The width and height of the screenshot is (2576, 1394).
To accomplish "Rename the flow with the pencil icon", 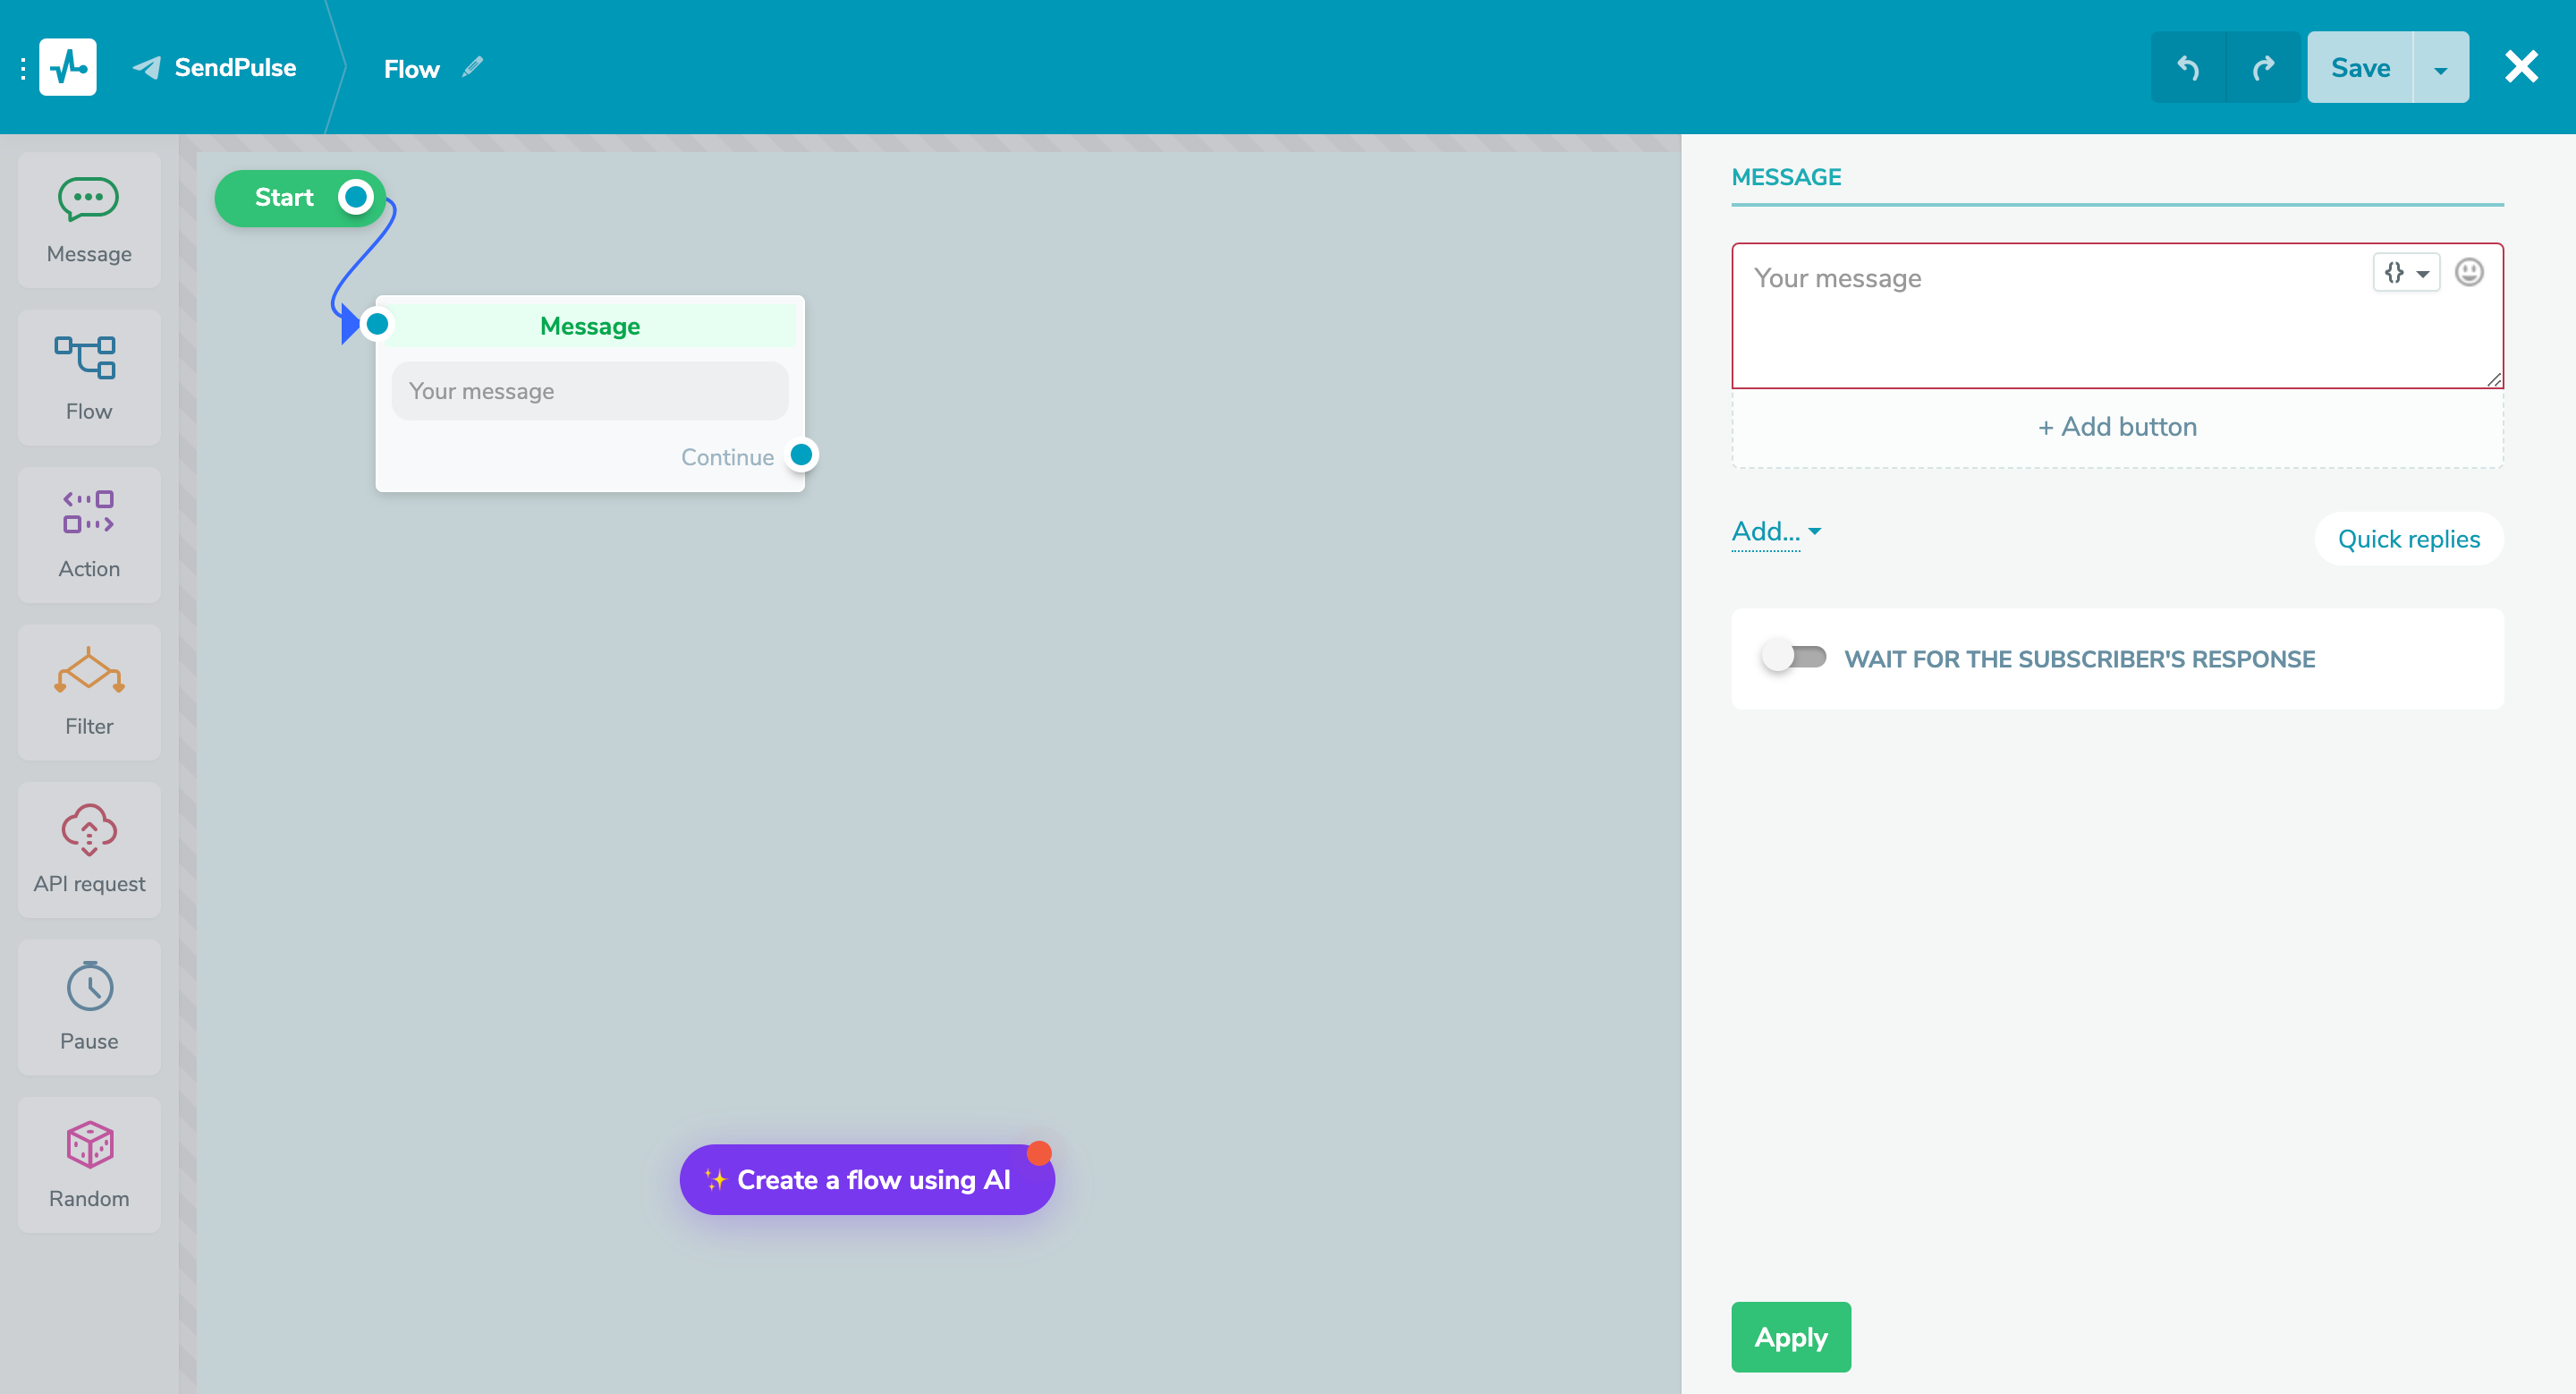I will [474, 67].
